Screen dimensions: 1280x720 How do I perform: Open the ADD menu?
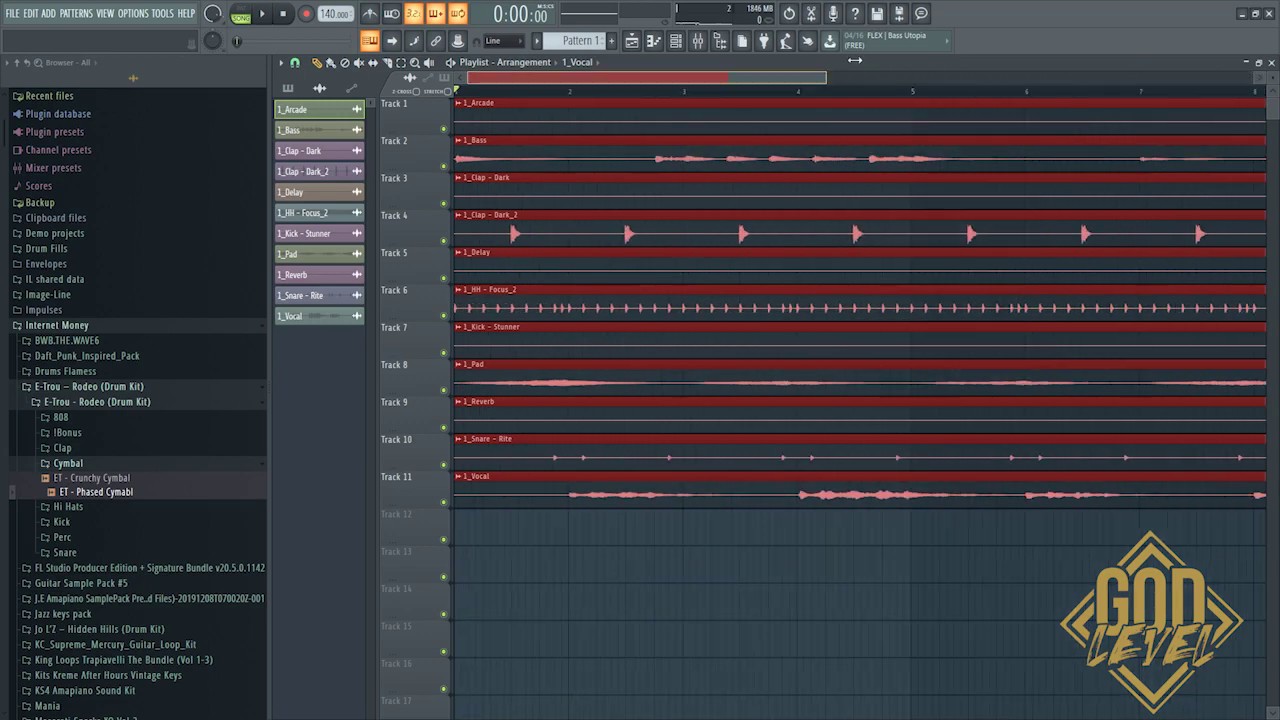[x=49, y=14]
